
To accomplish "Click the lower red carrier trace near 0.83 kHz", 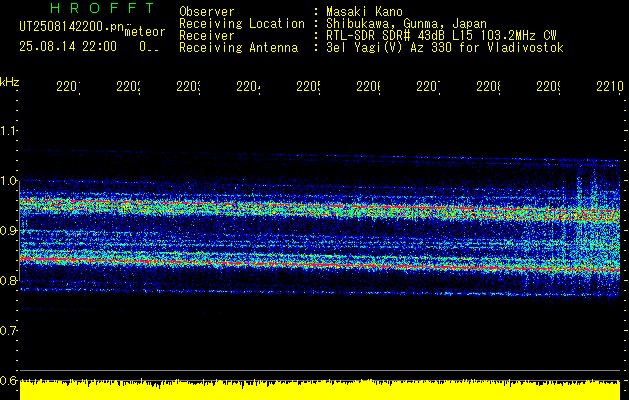I will tap(320, 265).
